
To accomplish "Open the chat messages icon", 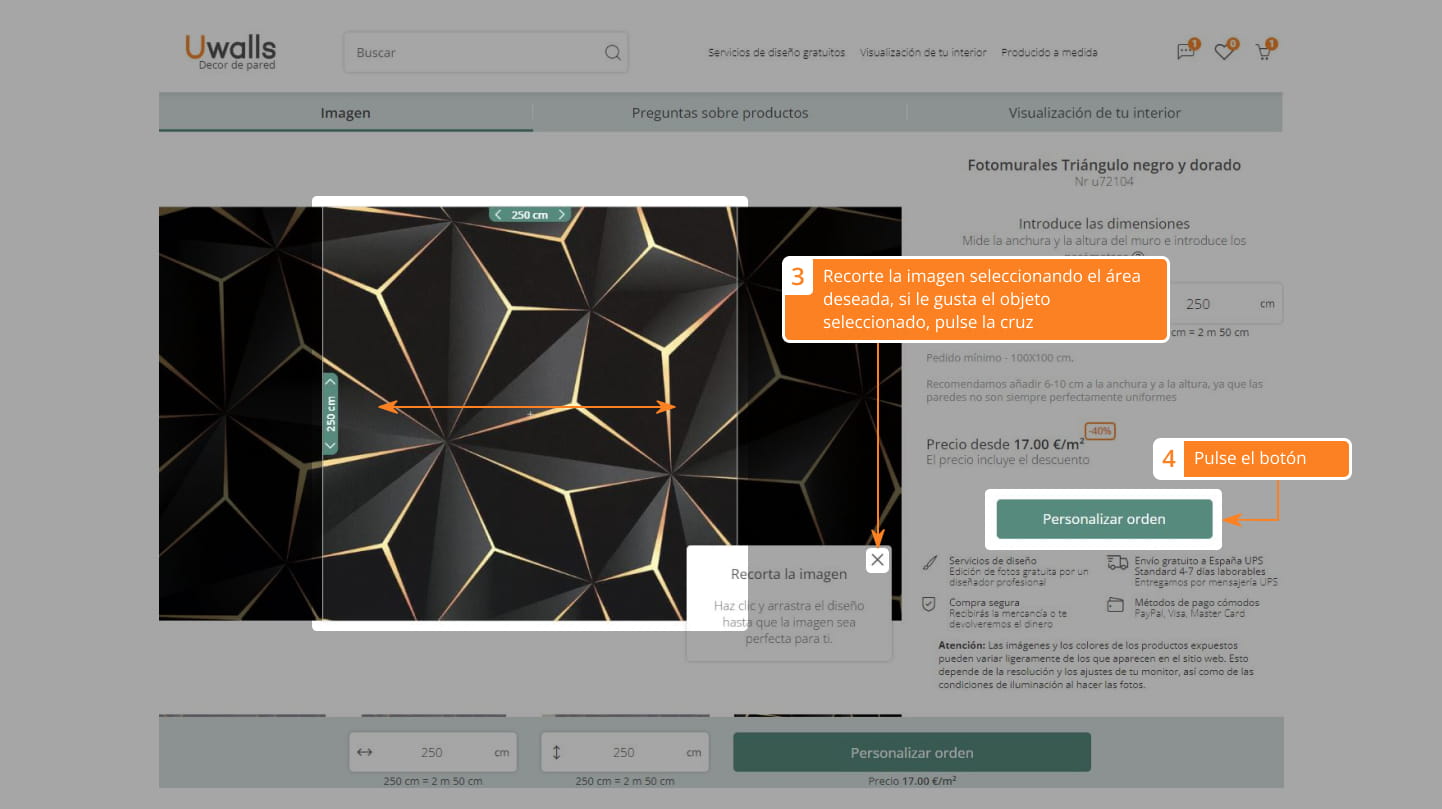I will 1186,53.
